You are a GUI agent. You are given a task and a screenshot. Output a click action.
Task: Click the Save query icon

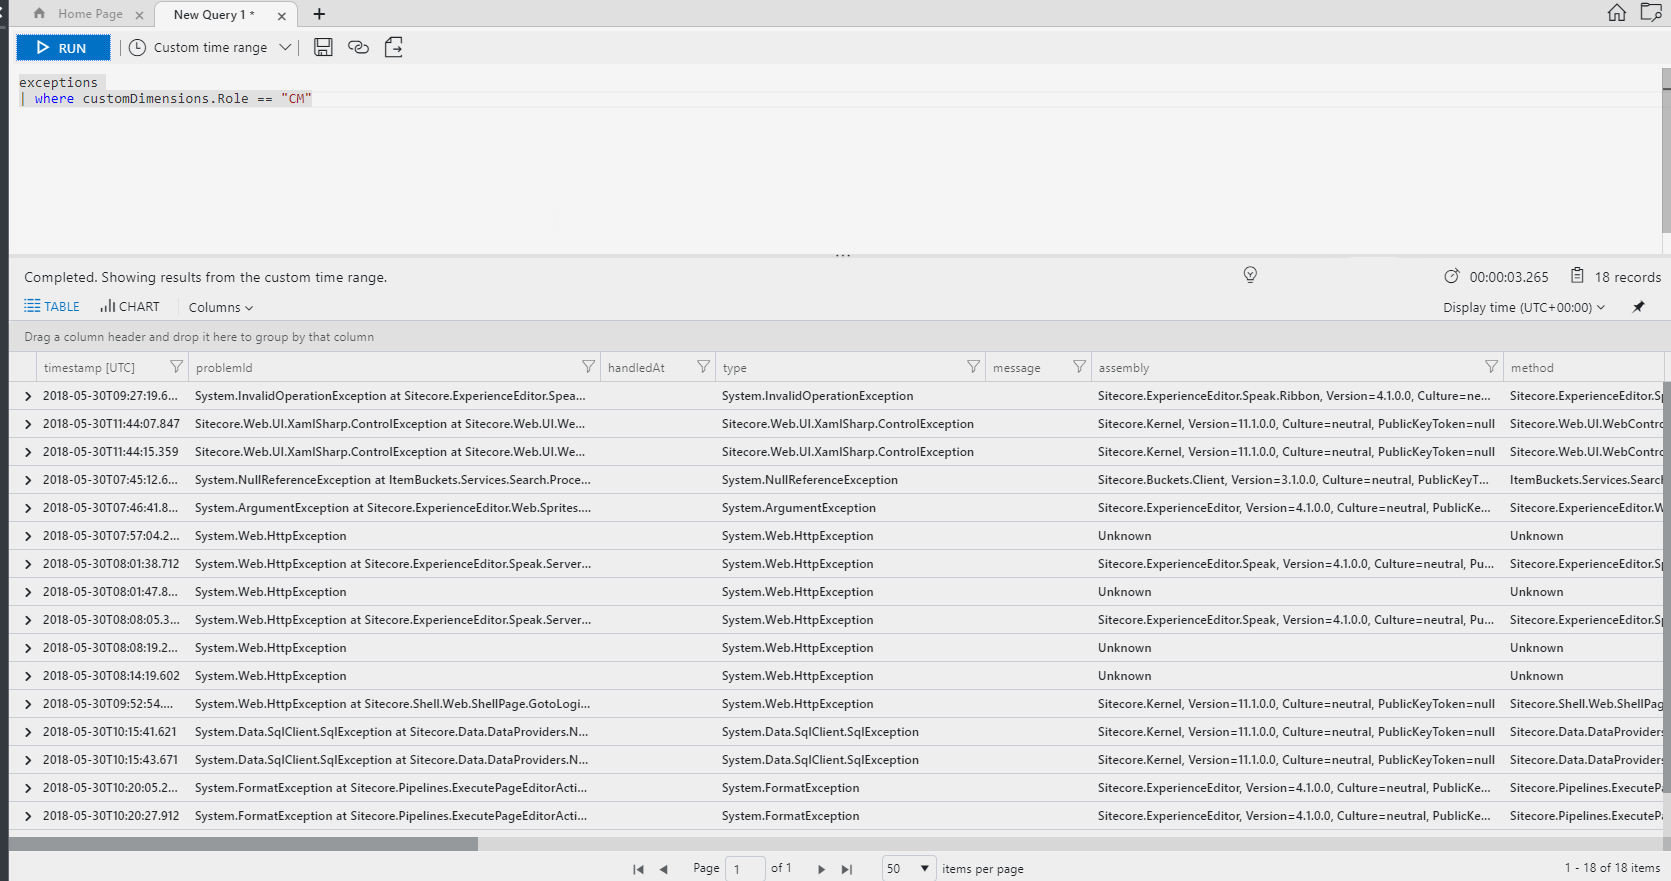[x=323, y=47]
